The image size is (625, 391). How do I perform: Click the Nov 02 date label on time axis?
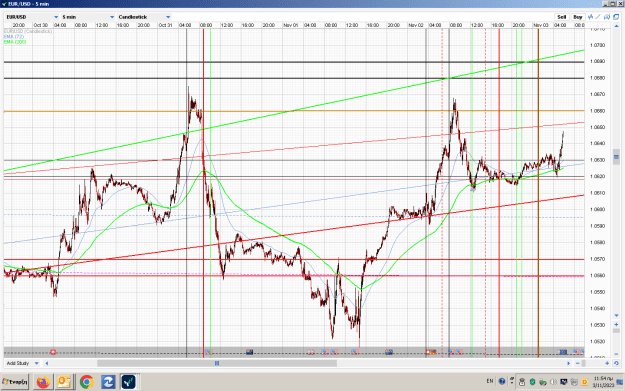click(416, 25)
